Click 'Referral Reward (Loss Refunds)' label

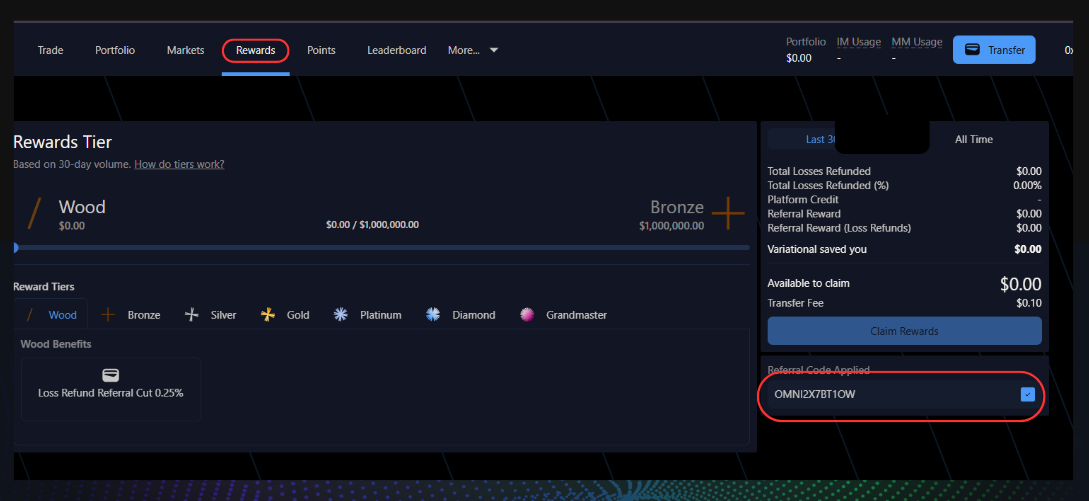coord(839,228)
